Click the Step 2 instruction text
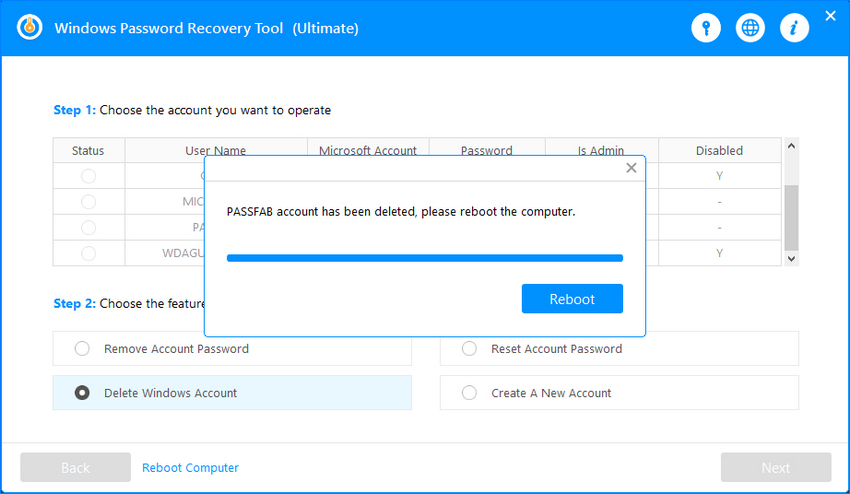This screenshot has height=494, width=850. coord(128,304)
